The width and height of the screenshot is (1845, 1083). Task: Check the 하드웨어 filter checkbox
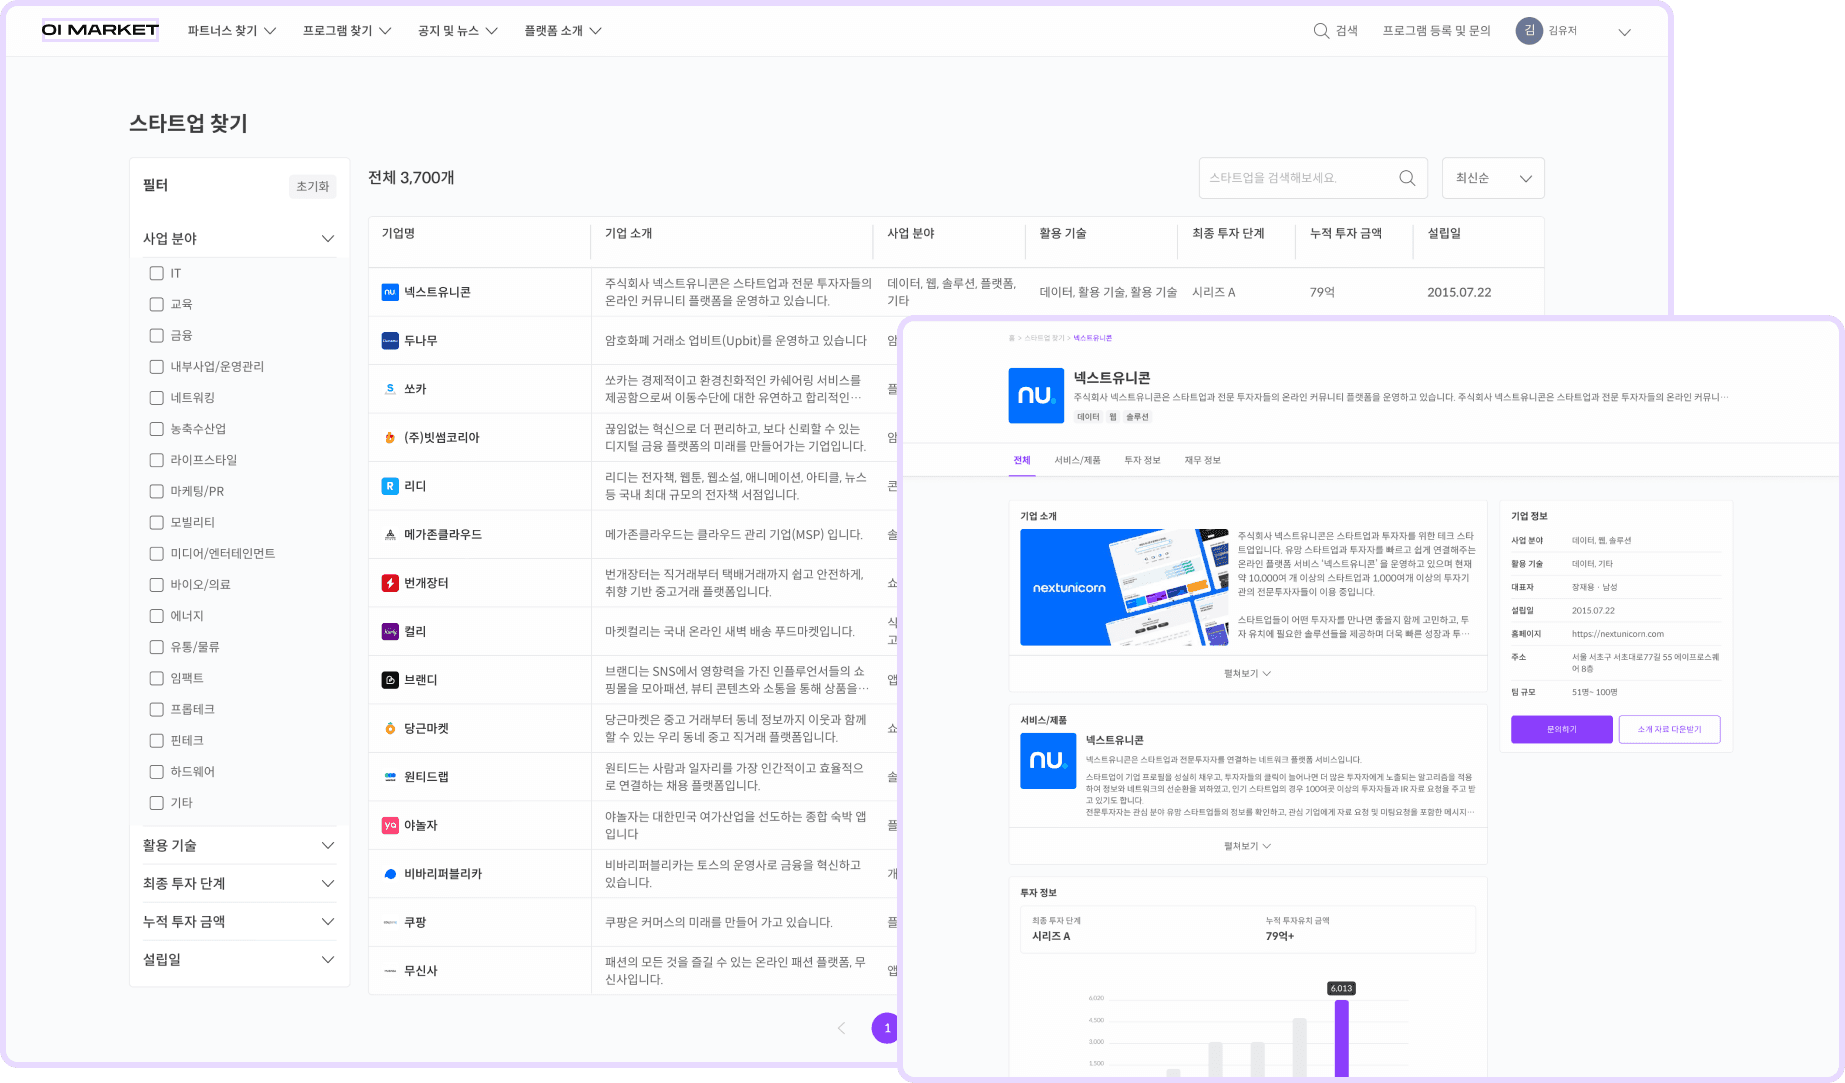click(x=156, y=772)
